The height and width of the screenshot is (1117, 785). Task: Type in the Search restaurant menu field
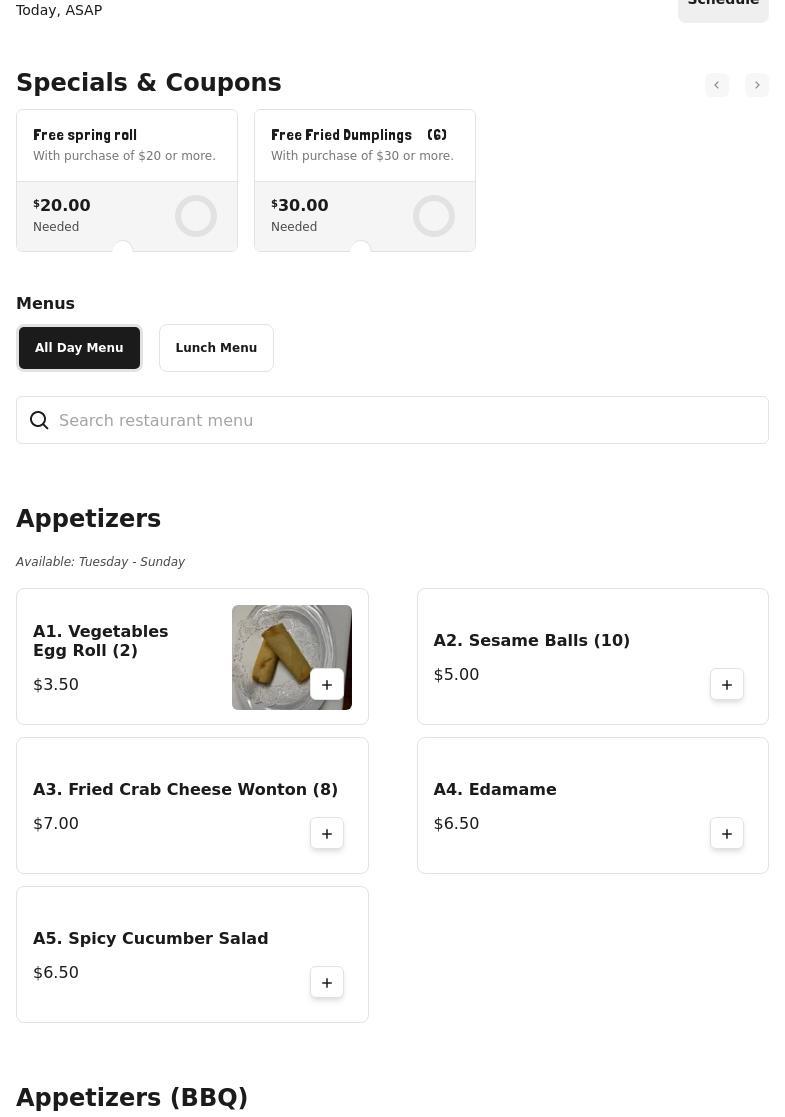(x=400, y=421)
